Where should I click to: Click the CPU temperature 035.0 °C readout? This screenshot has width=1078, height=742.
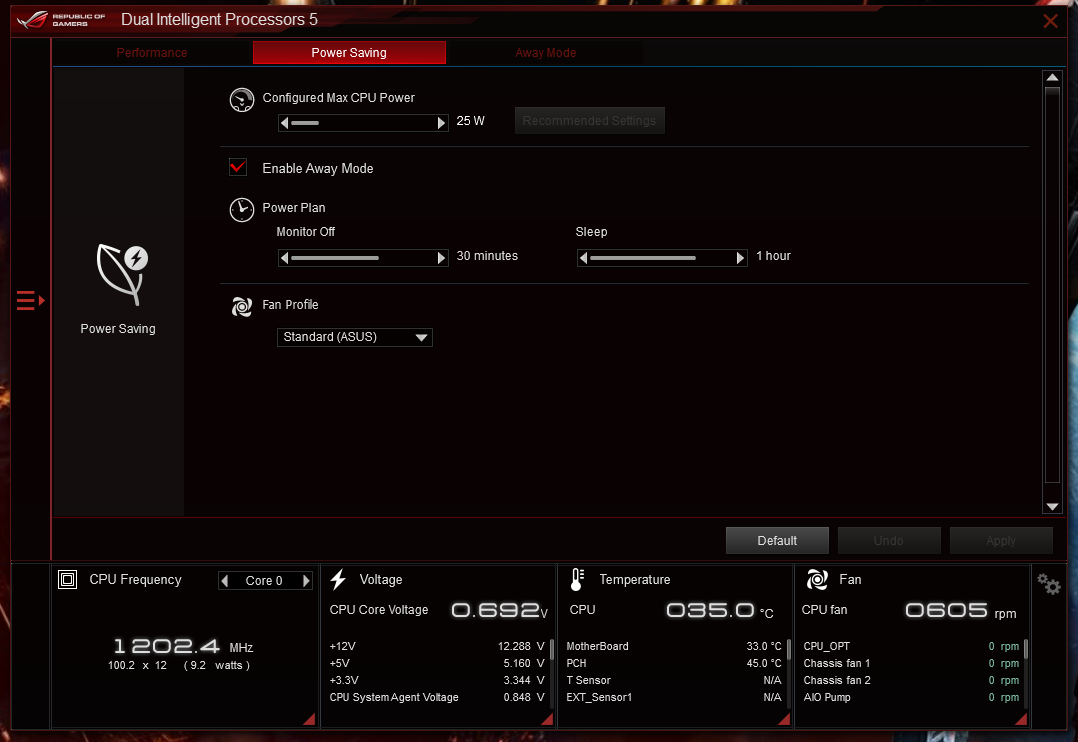click(x=720, y=610)
